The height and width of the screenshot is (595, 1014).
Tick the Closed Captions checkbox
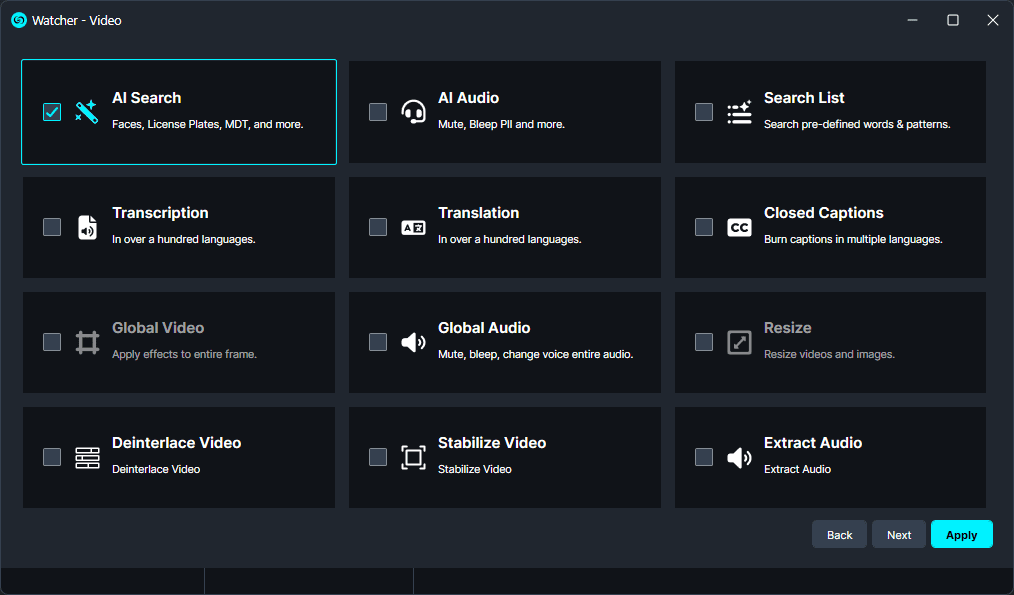(x=704, y=227)
